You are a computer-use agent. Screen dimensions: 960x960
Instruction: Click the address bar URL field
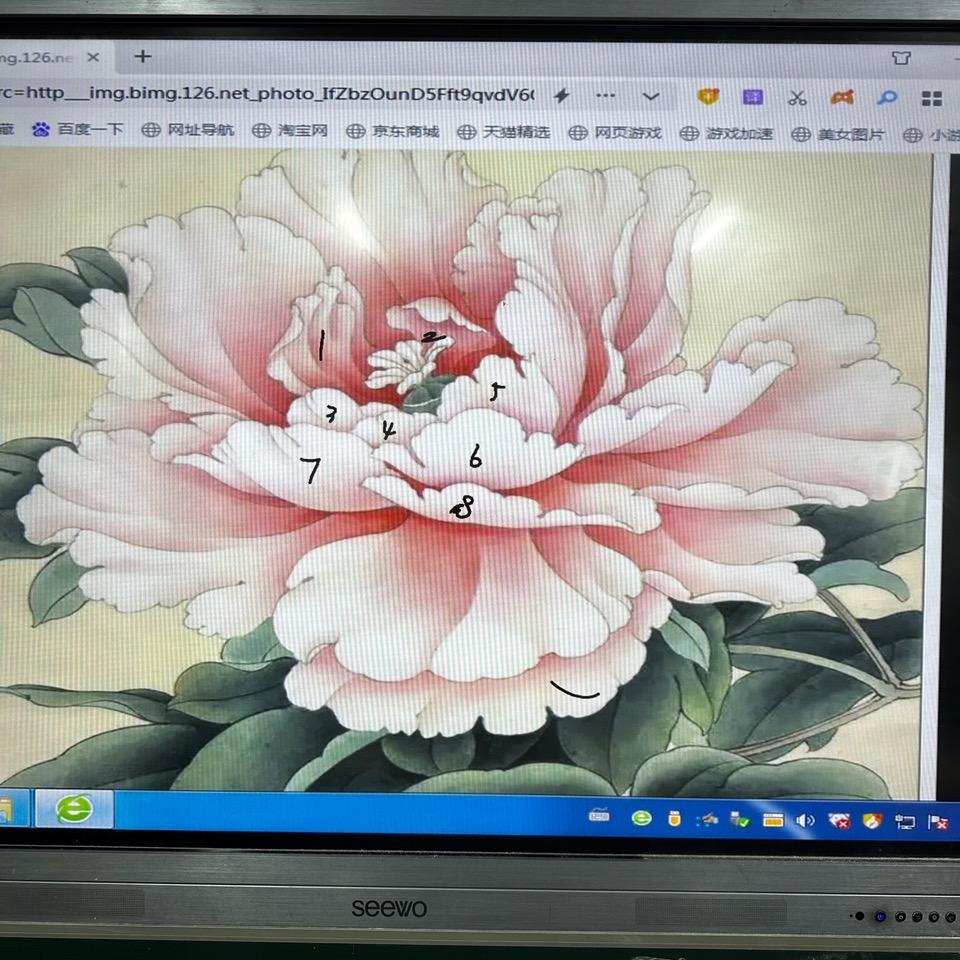(x=270, y=95)
